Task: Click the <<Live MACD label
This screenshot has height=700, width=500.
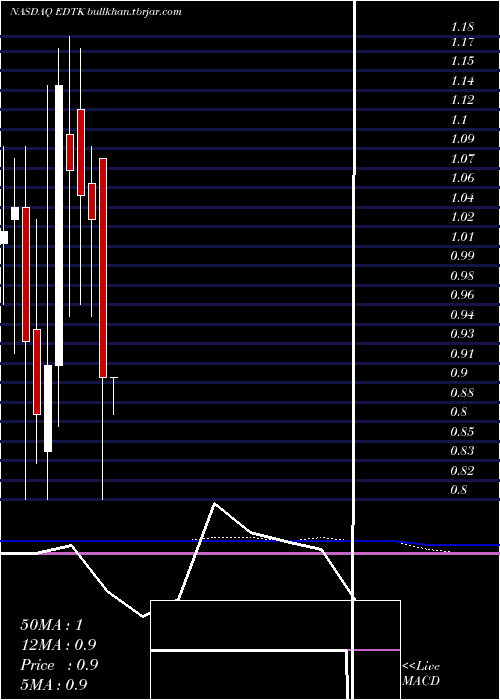Action: tap(421, 674)
